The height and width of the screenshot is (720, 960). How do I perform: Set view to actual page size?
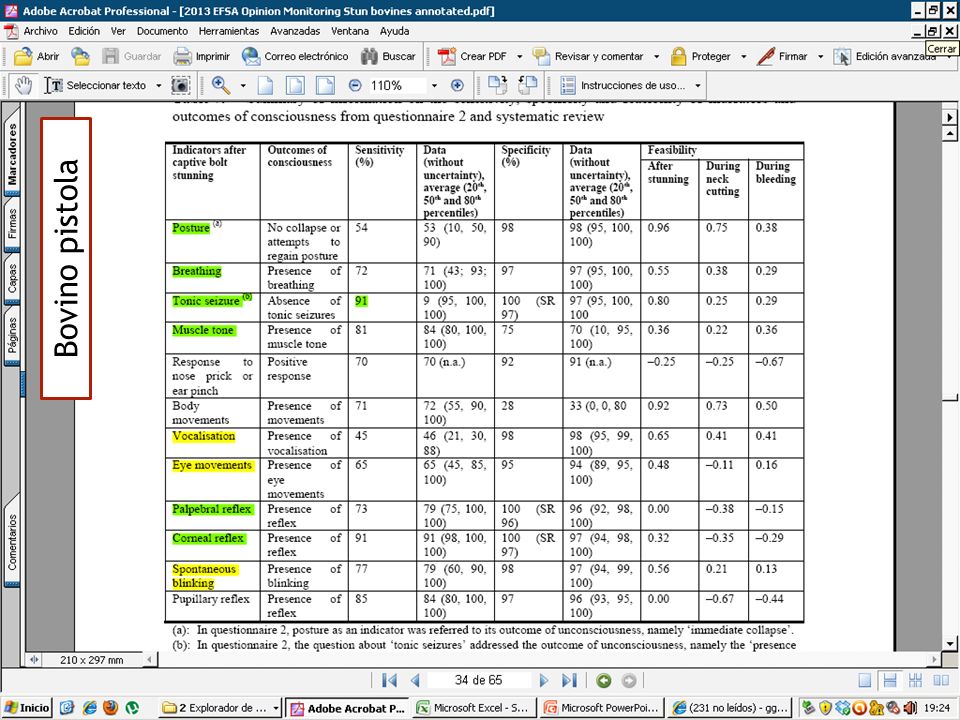[265, 86]
